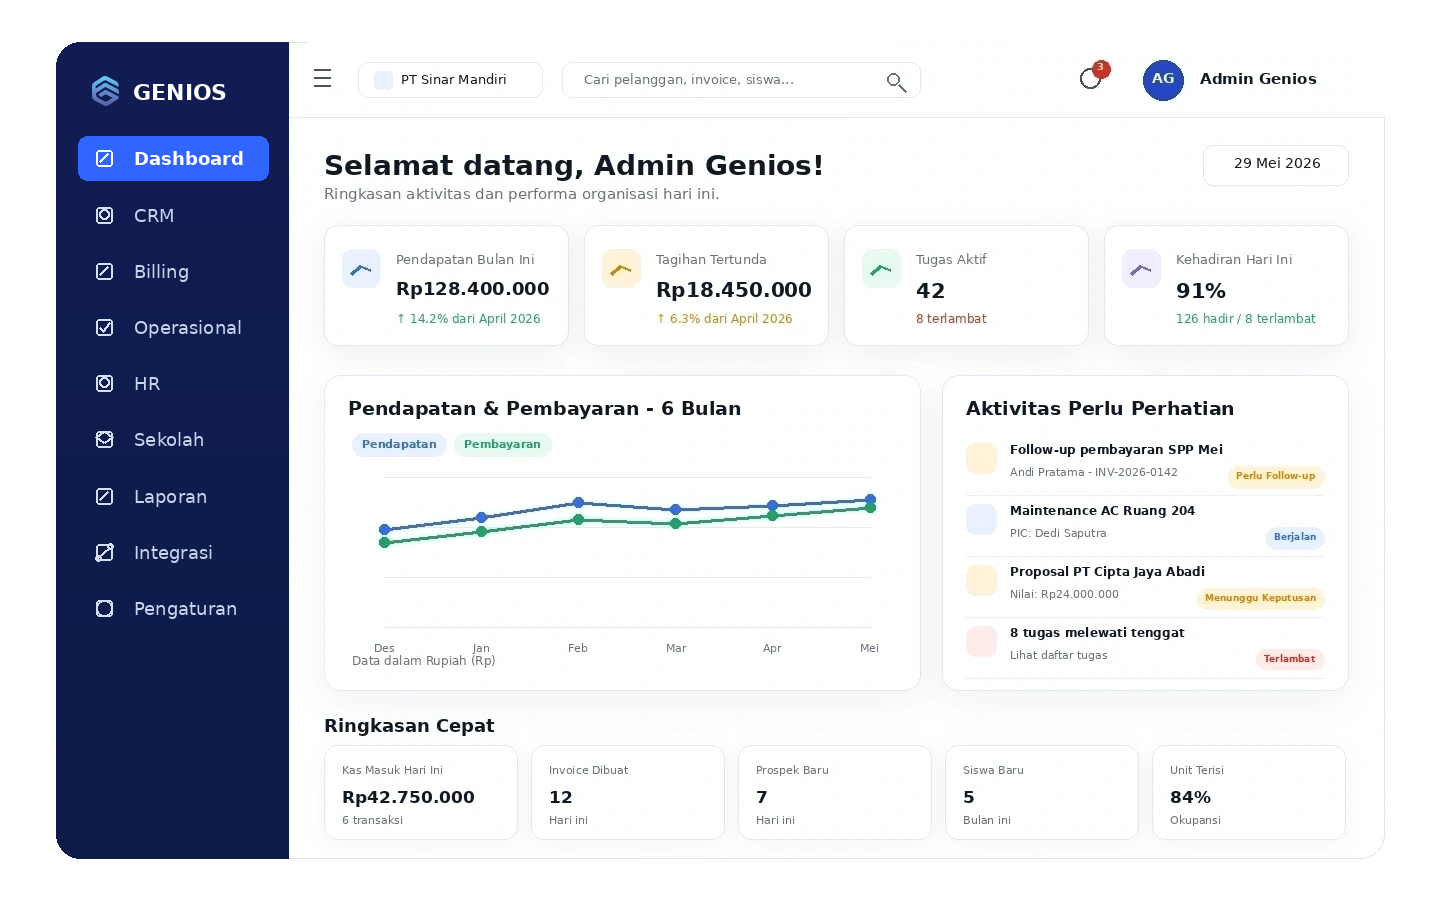
Task: Click the Des Pendapatan data point
Action: pos(384,529)
